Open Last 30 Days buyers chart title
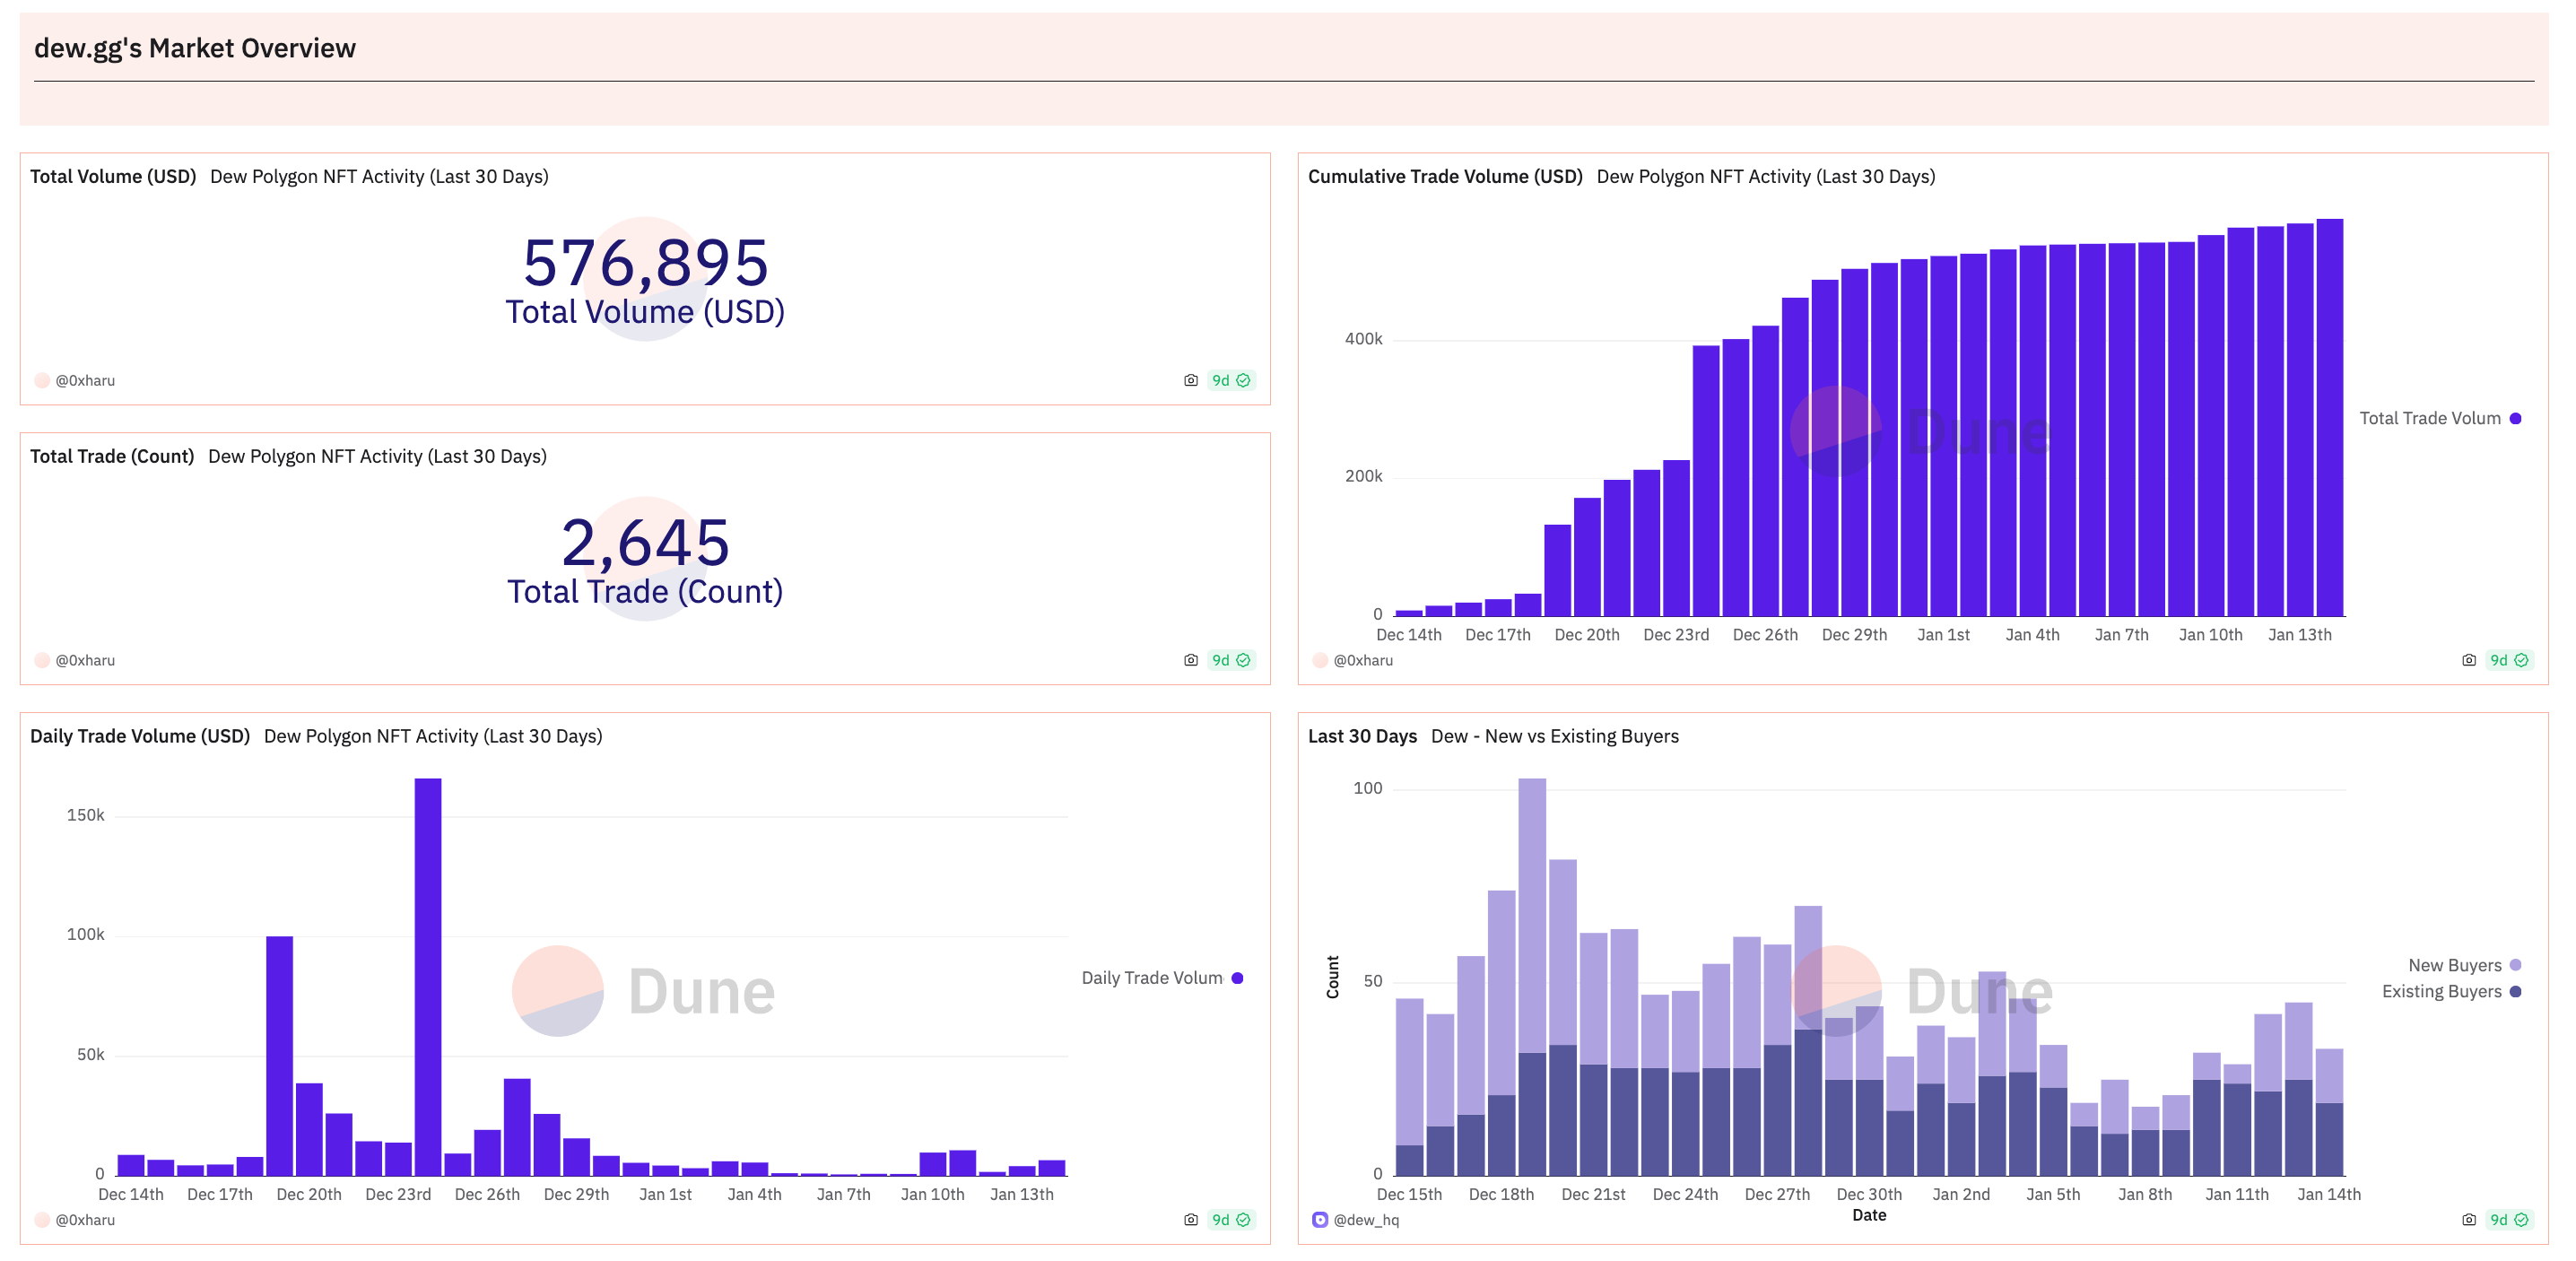 [x=1362, y=736]
